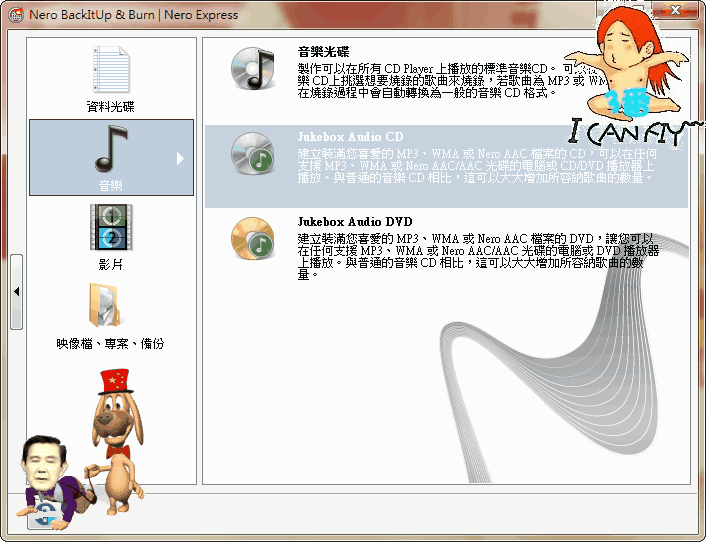Click the 音樂 music note icon
Screen dimensions: 706x542
tap(111, 149)
